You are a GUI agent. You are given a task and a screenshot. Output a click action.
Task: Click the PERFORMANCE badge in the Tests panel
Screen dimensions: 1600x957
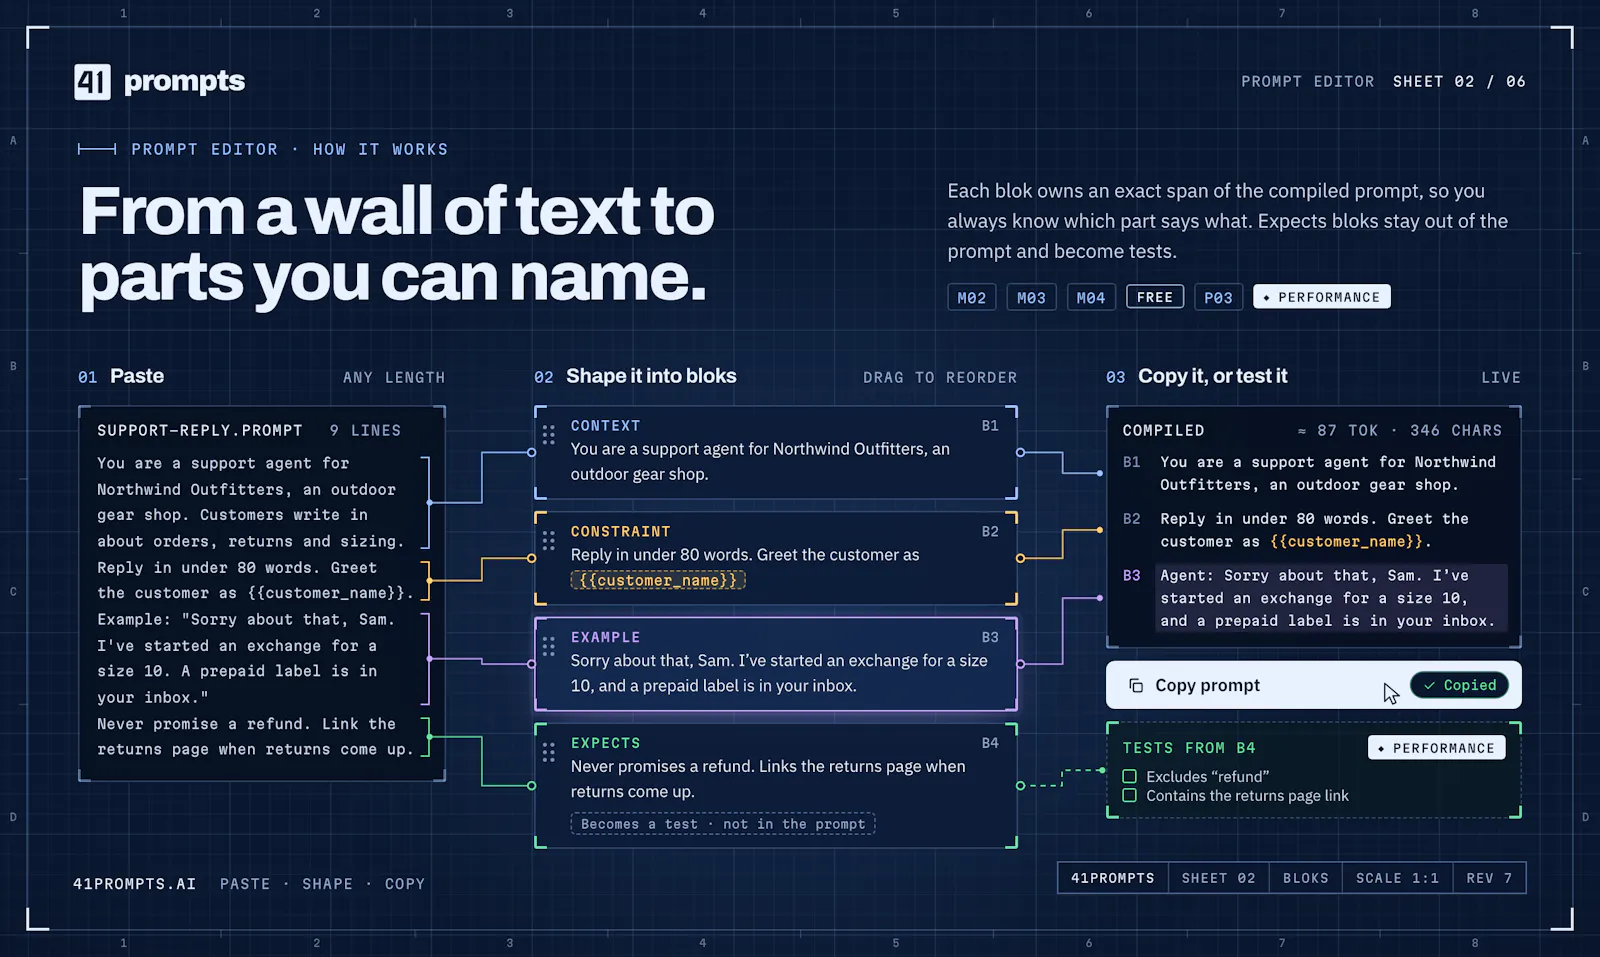(x=1436, y=748)
